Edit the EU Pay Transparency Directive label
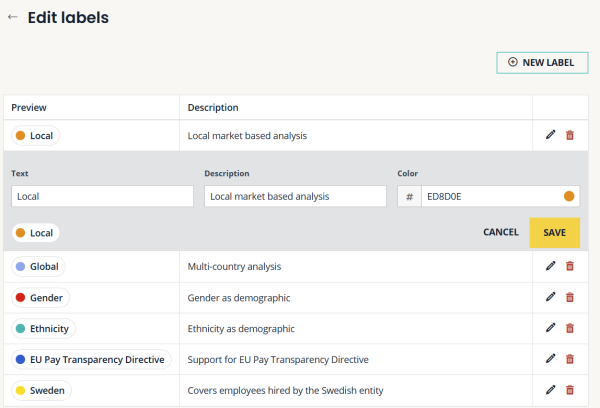This screenshot has width=600, height=408. point(550,359)
